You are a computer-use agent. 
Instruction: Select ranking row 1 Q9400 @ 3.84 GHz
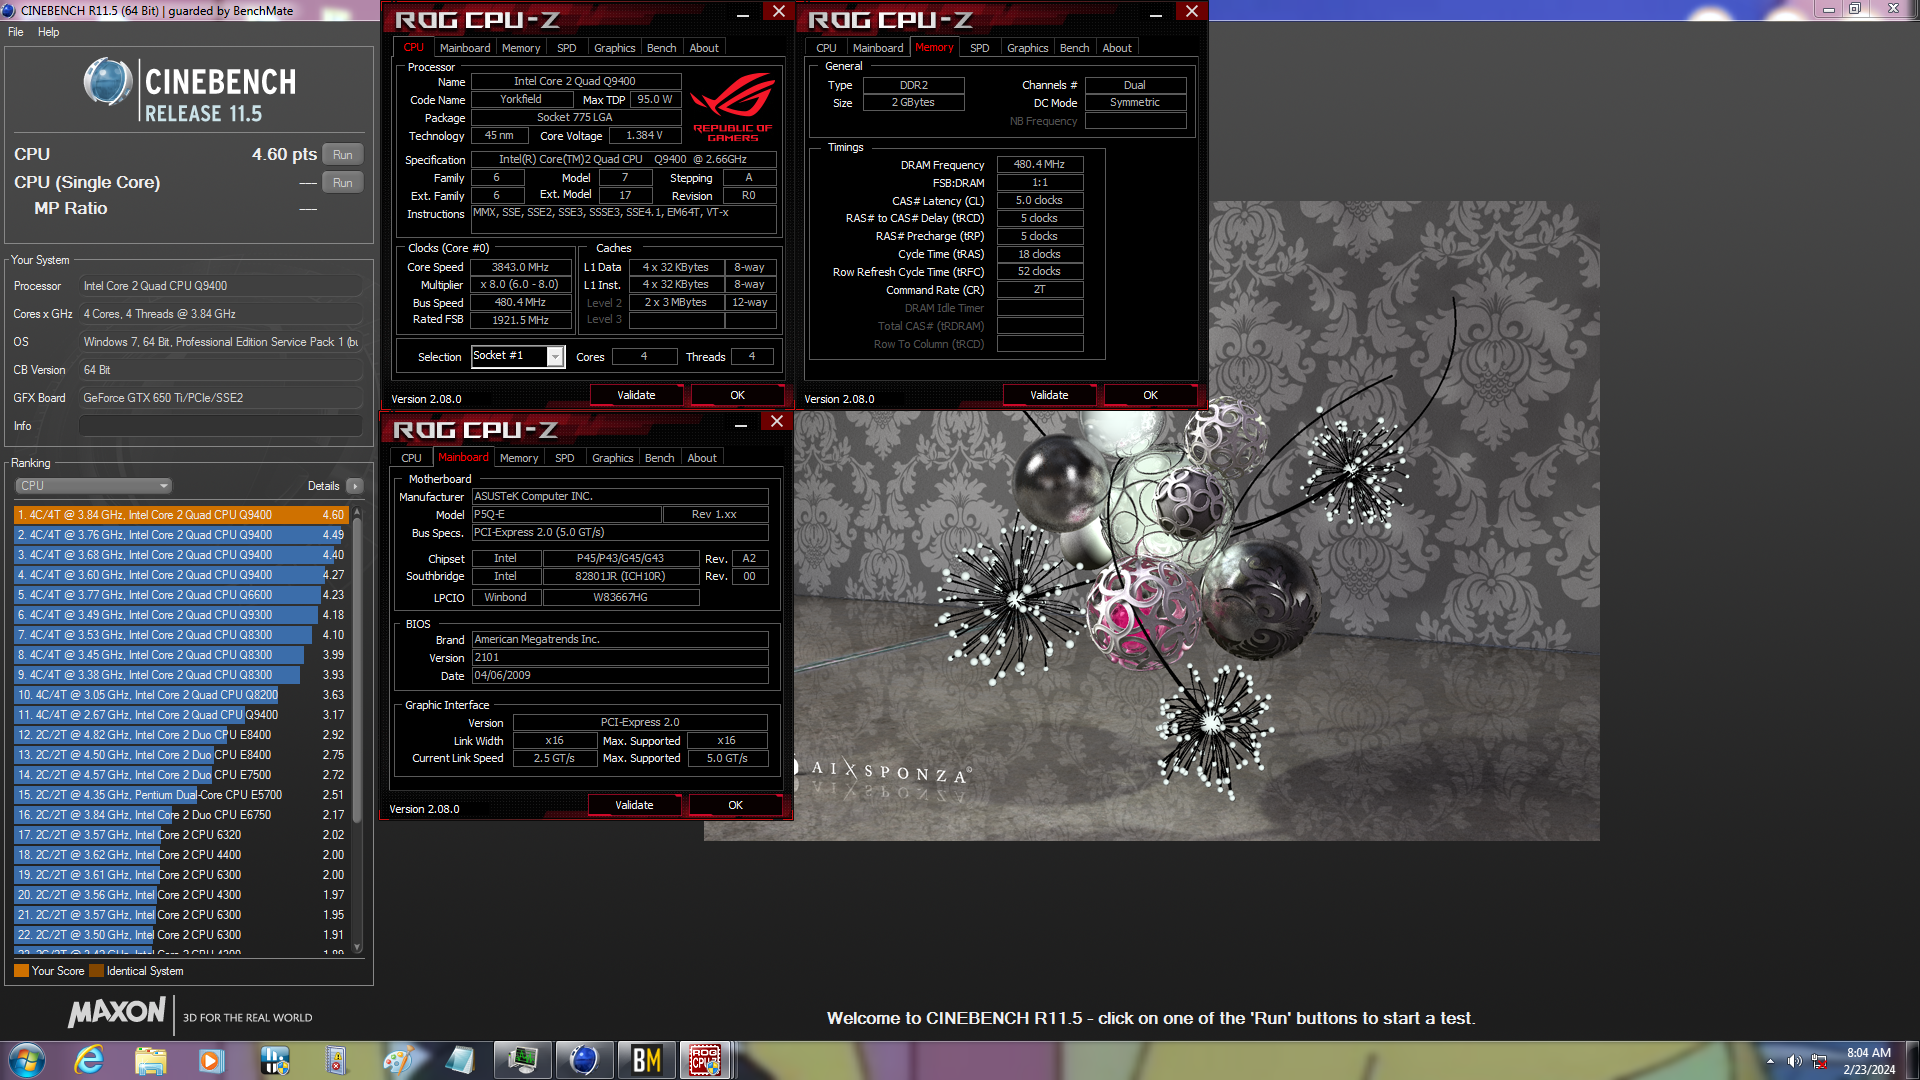(181, 515)
